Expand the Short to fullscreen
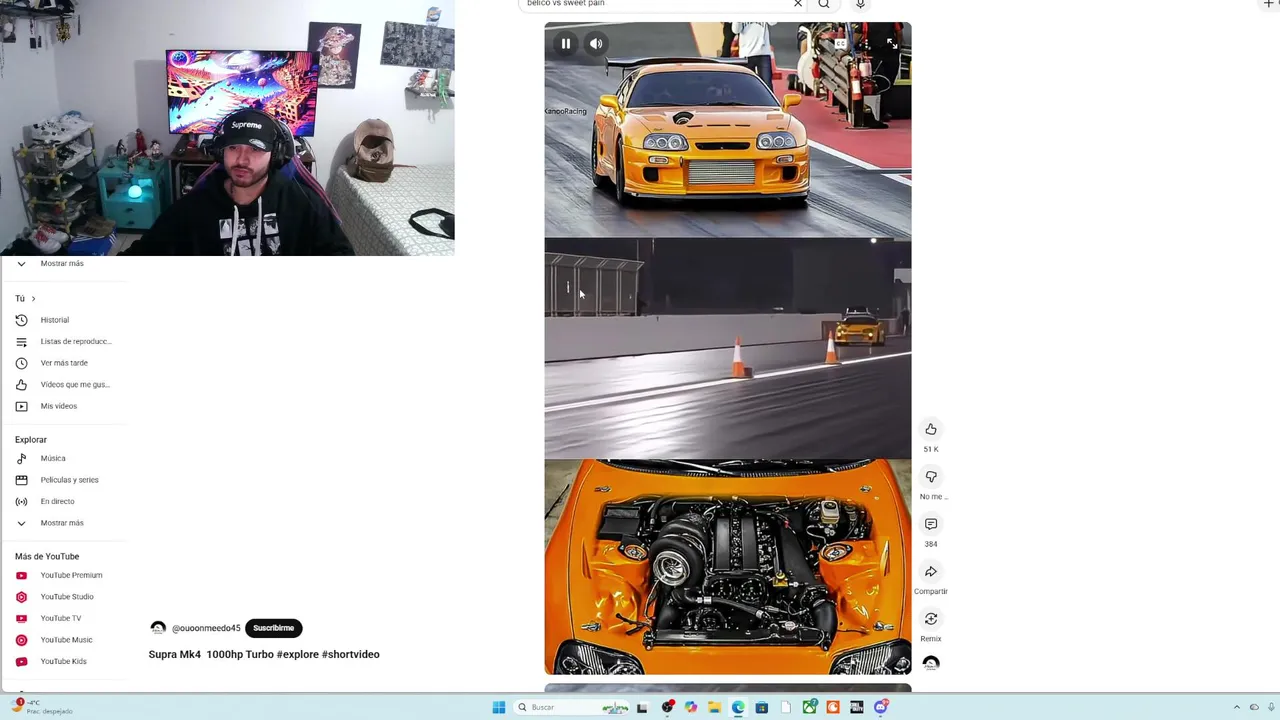The height and width of the screenshot is (720, 1280). (891, 44)
